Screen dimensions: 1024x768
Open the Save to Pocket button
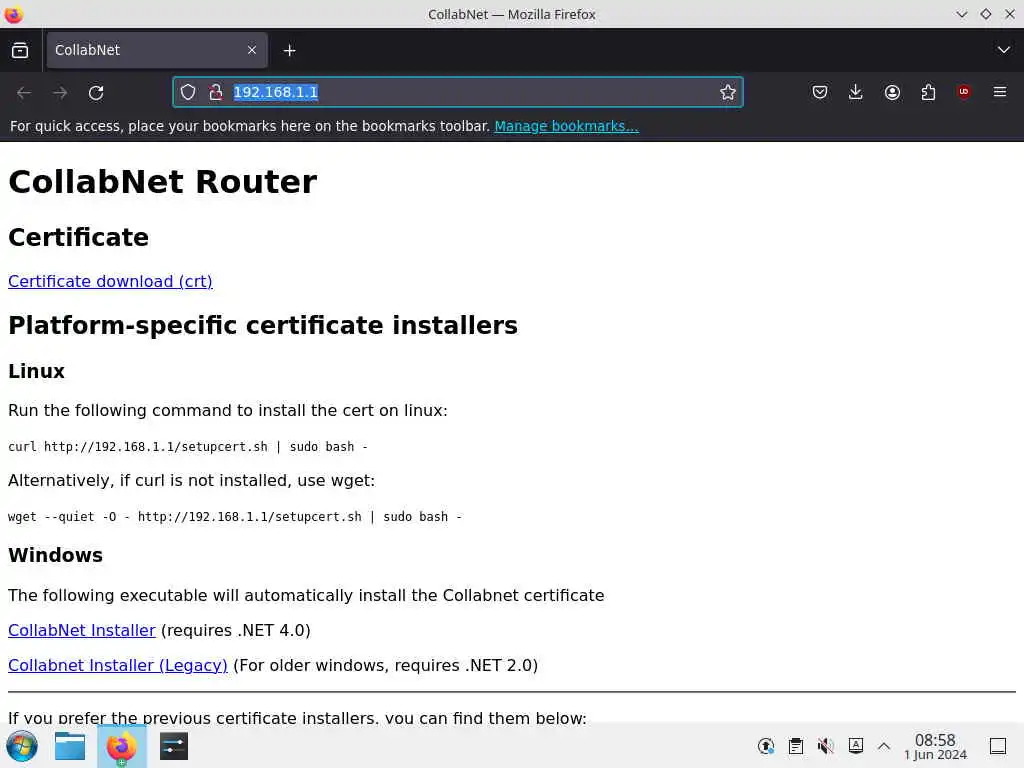(x=820, y=92)
